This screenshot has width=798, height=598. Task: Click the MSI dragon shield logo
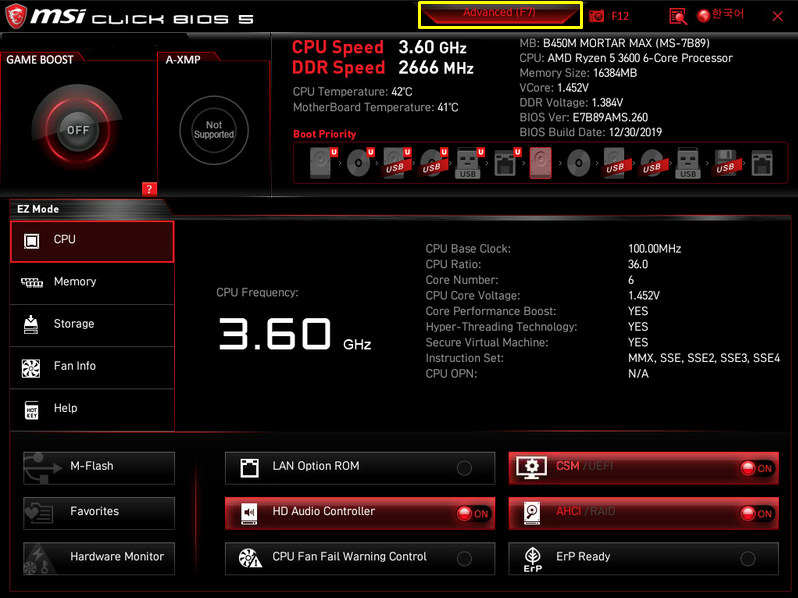[16, 16]
